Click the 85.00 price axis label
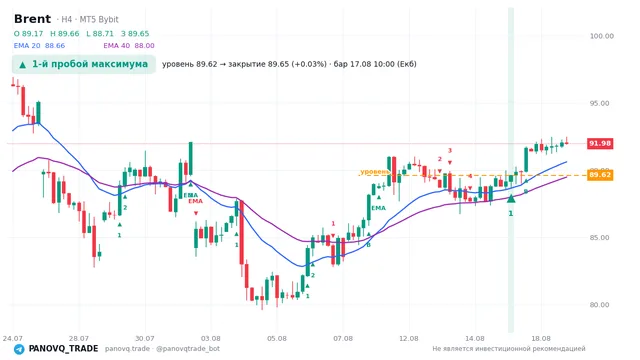This screenshot has height=360, width=640. click(x=599, y=238)
